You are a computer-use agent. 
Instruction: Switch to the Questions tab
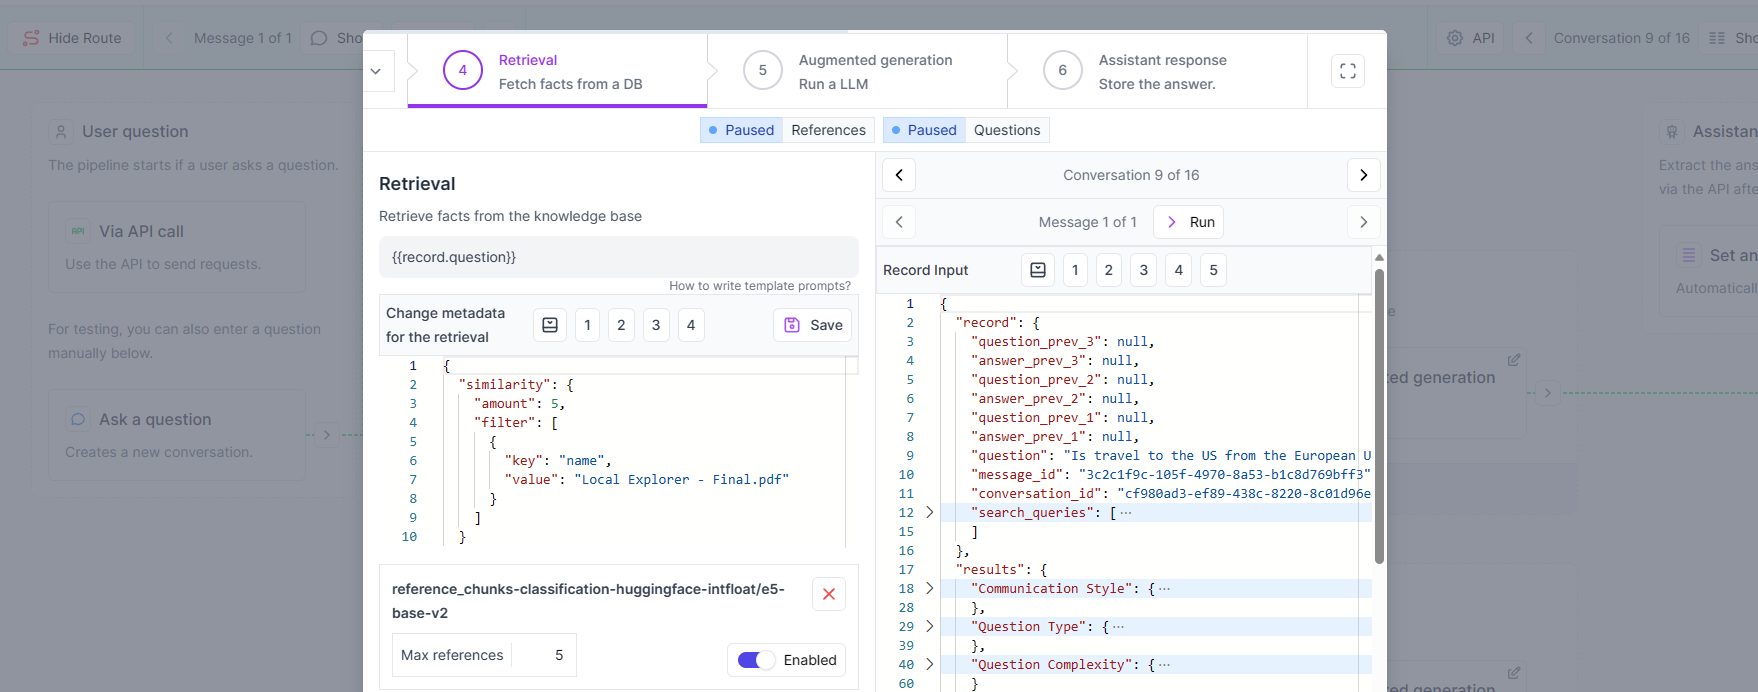tap(1007, 130)
